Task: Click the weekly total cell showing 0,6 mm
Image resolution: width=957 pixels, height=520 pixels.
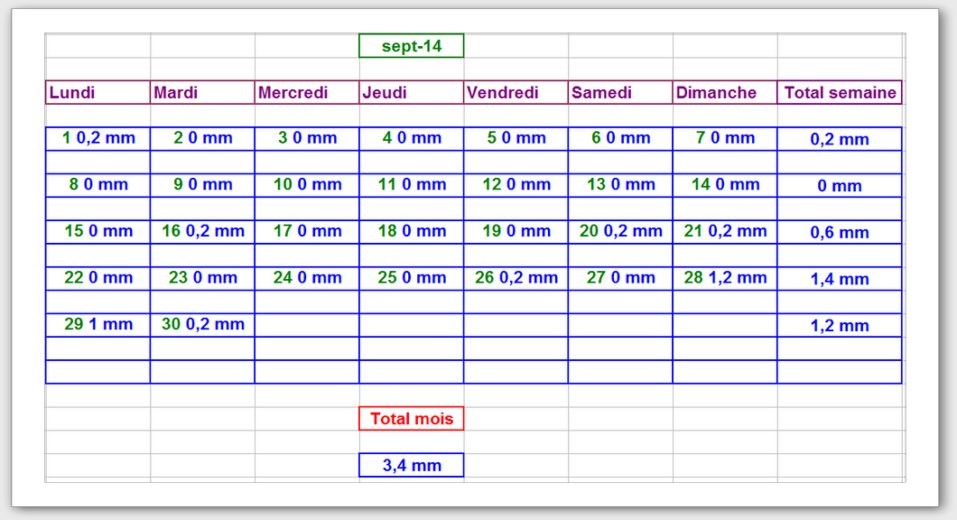Action: click(x=840, y=232)
